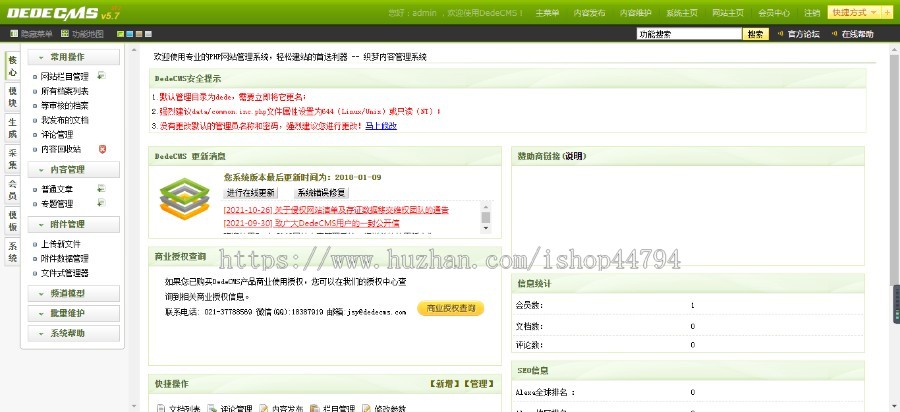Expand the 系统帮助 menu section
Viewport: 900px width, 412px height.
tap(73, 333)
